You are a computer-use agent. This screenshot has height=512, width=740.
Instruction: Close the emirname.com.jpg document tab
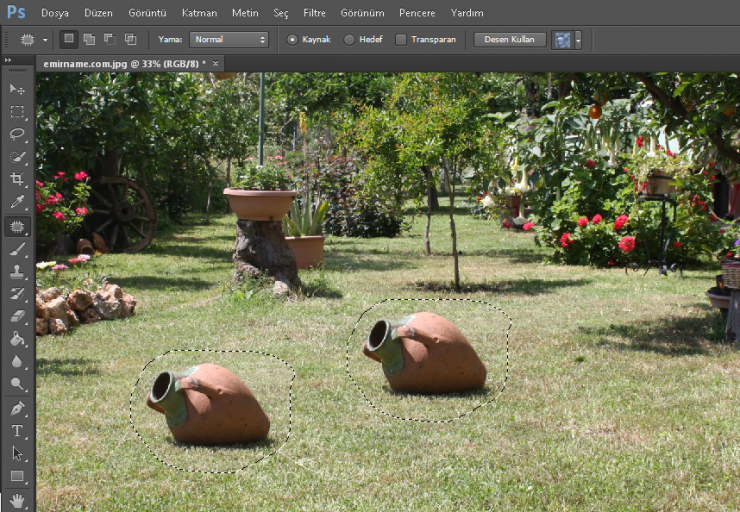216,63
